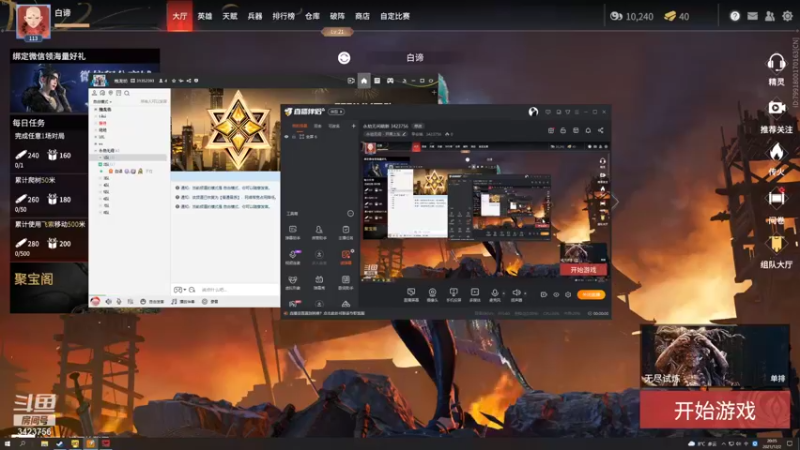Open the 仓库 tab

click(x=312, y=16)
